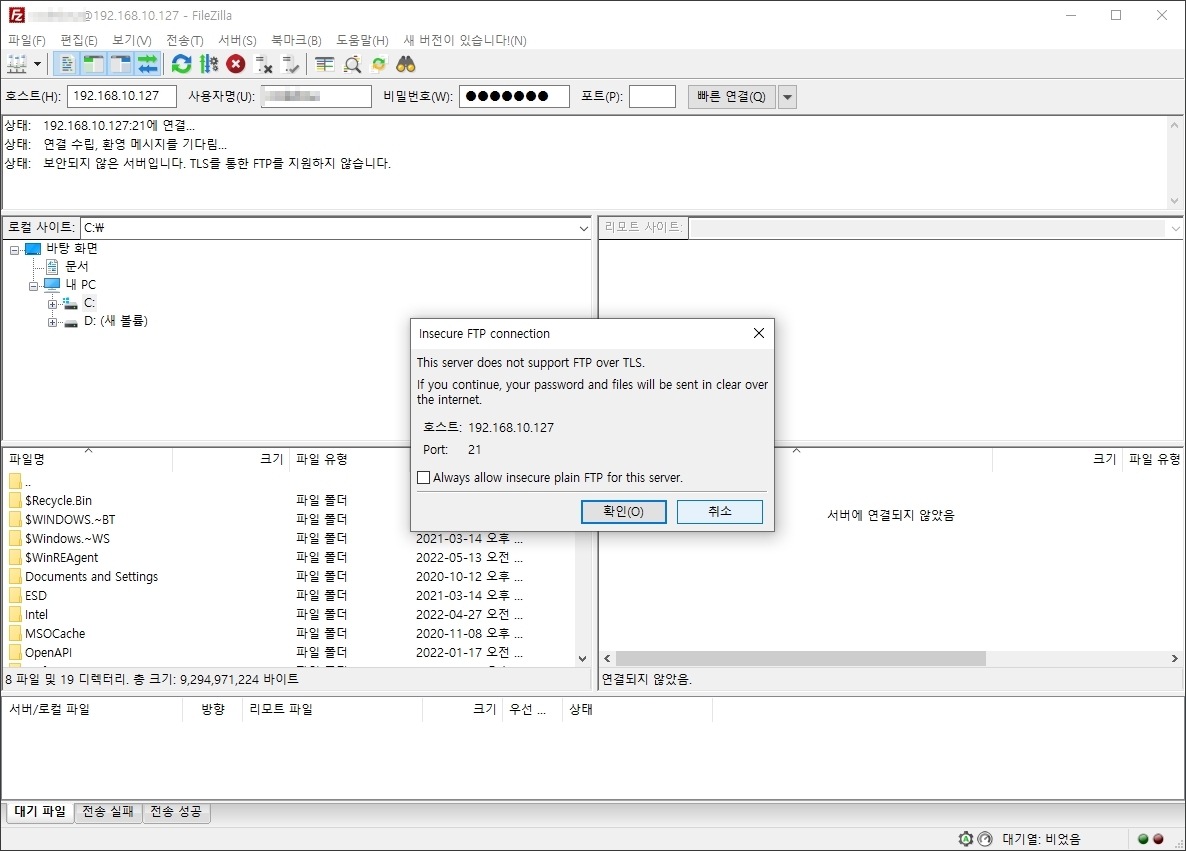The image size is (1186, 851).
Task: Open the Site Manager icon in toolbar
Action: (x=17, y=64)
